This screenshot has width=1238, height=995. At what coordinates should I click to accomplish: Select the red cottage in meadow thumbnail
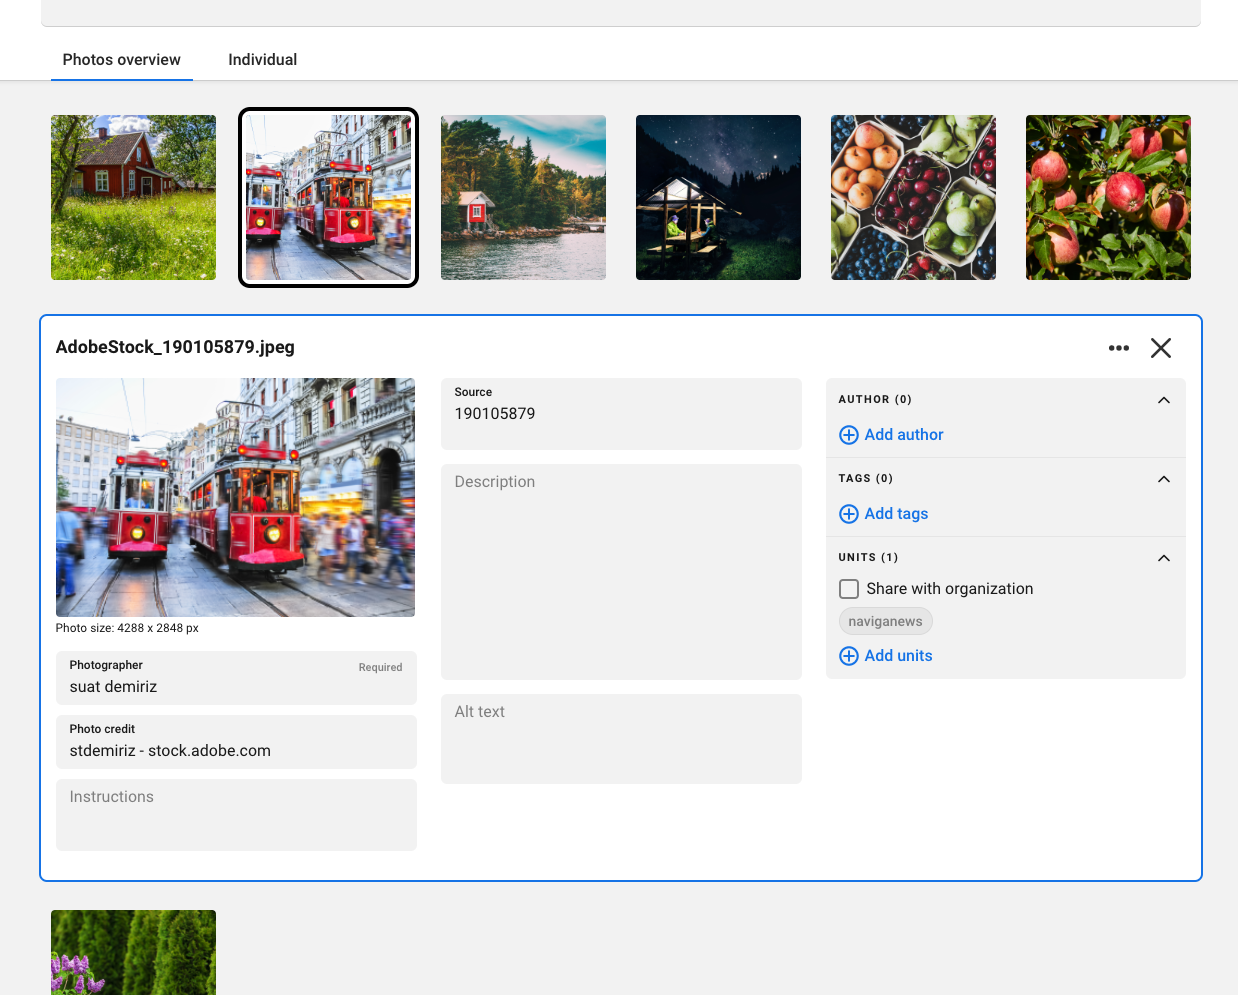(x=134, y=198)
